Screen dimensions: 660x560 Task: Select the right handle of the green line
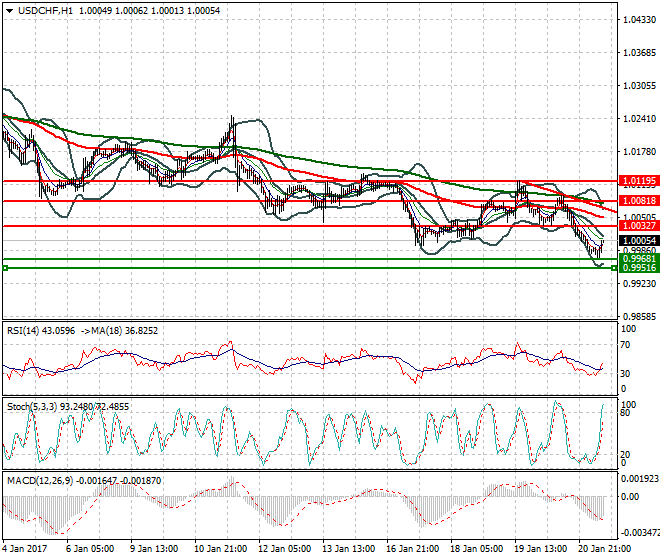613,268
